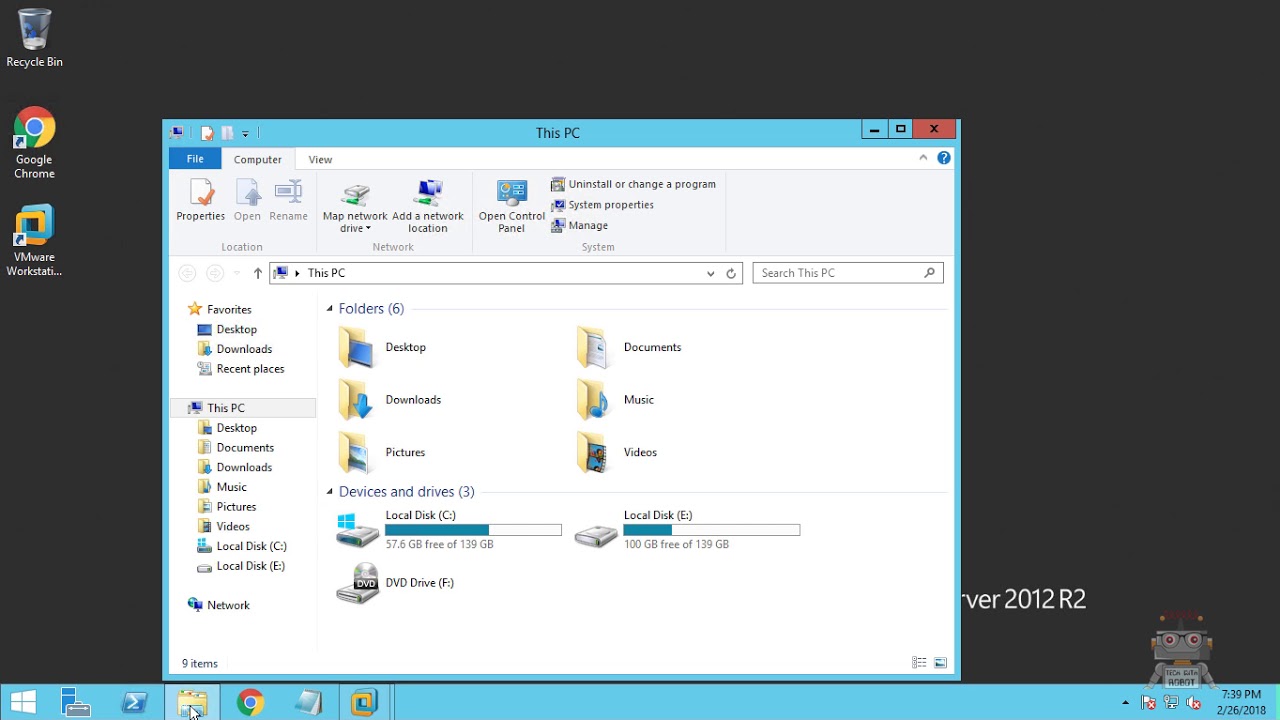Select Local Disk (E:) drive
The height and width of the screenshot is (720, 1280).
tap(687, 530)
